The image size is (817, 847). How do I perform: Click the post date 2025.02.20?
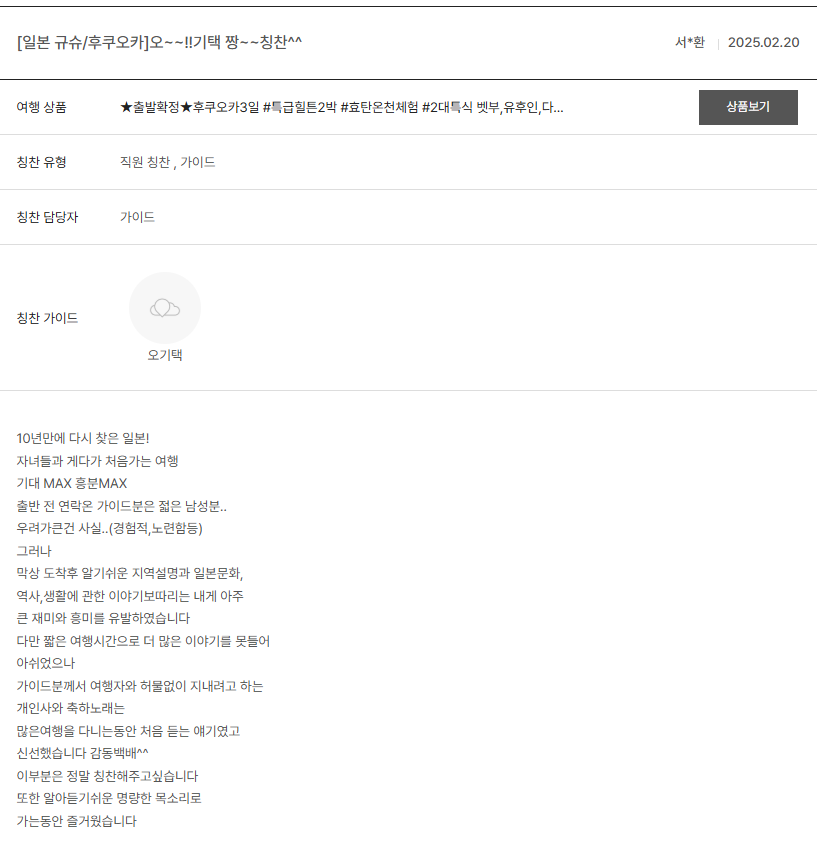pyautogui.click(x=764, y=42)
